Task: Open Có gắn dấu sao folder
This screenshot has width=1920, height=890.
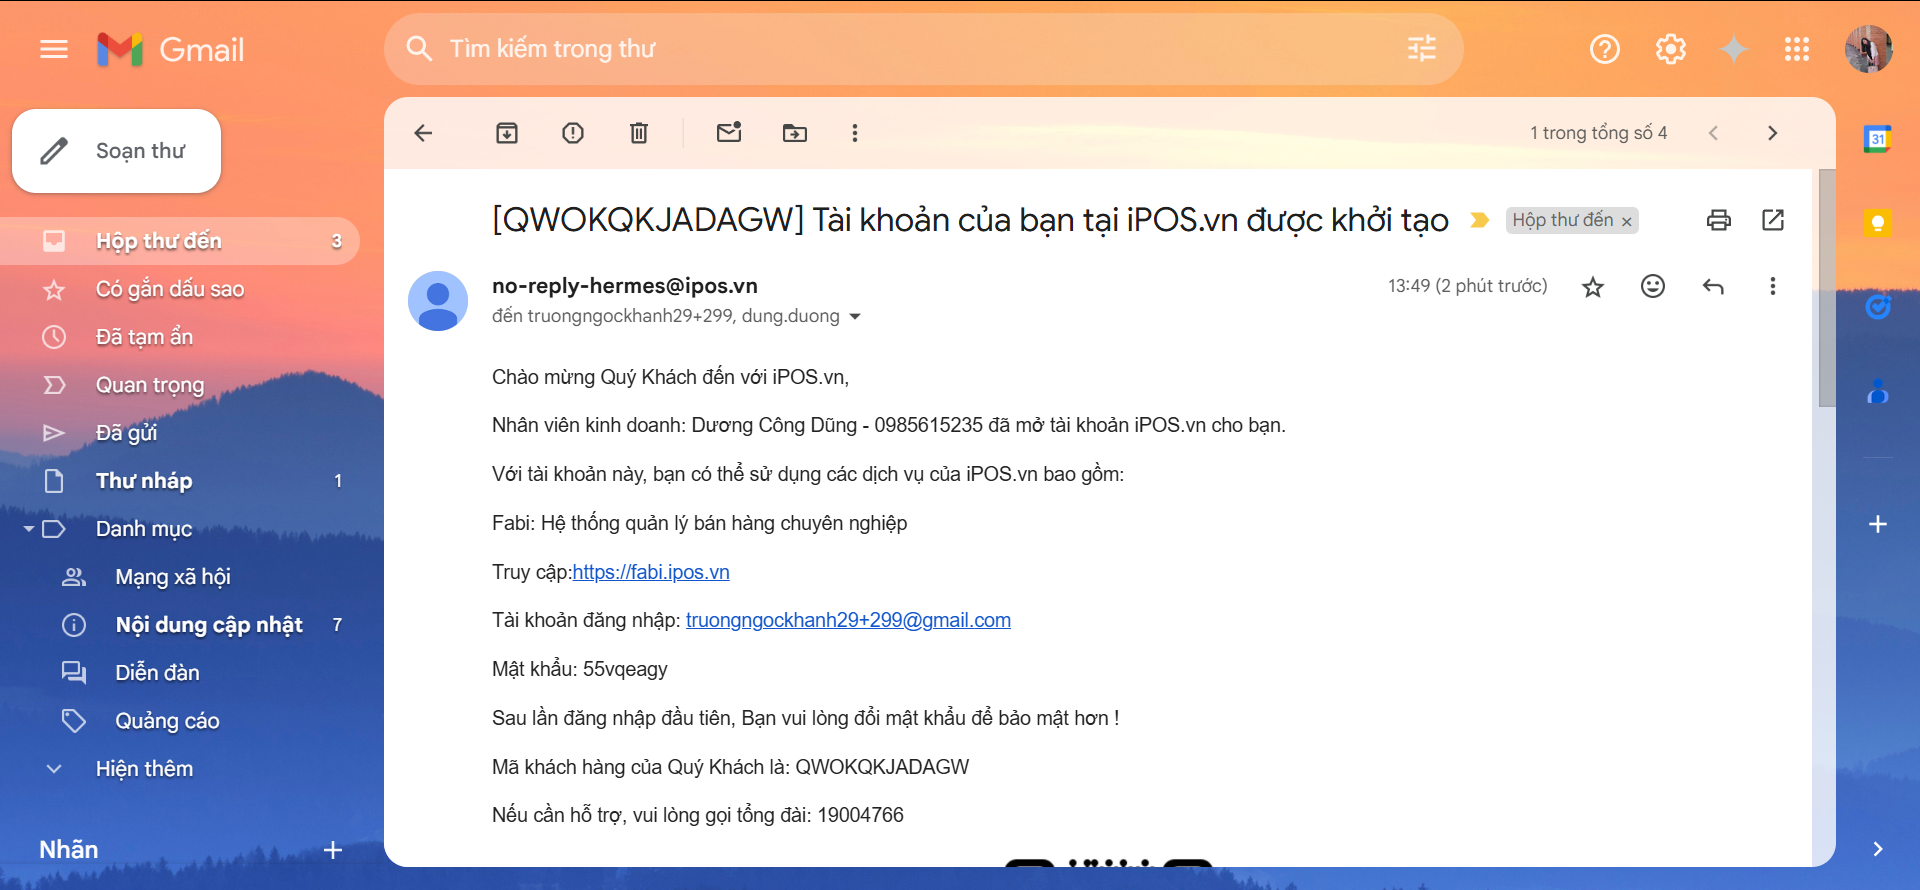Action: pos(180,289)
